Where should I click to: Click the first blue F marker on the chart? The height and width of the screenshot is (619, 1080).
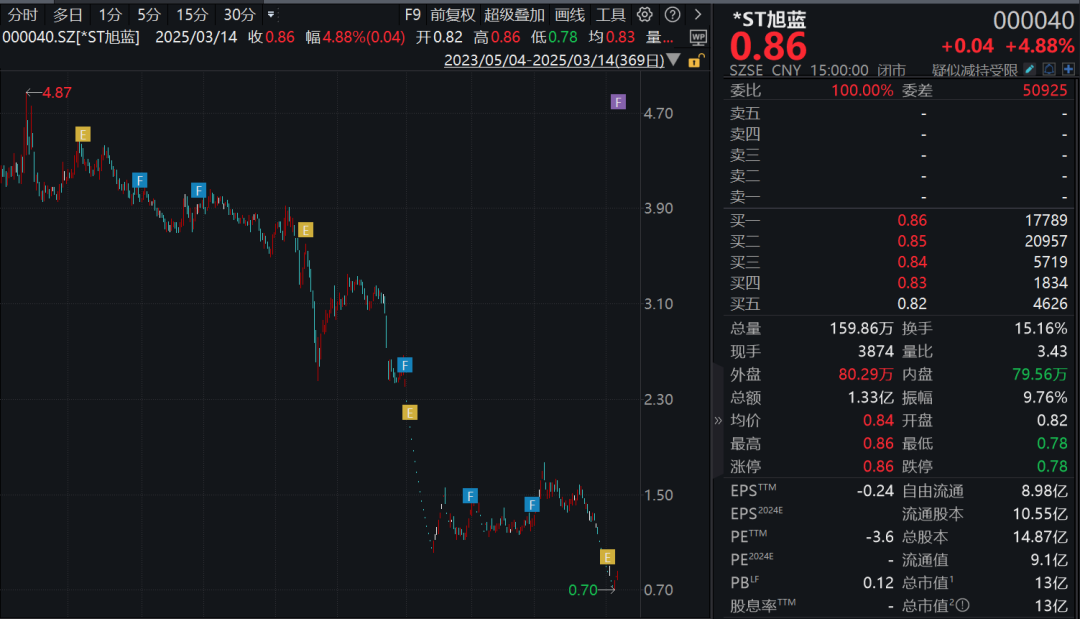(140, 180)
